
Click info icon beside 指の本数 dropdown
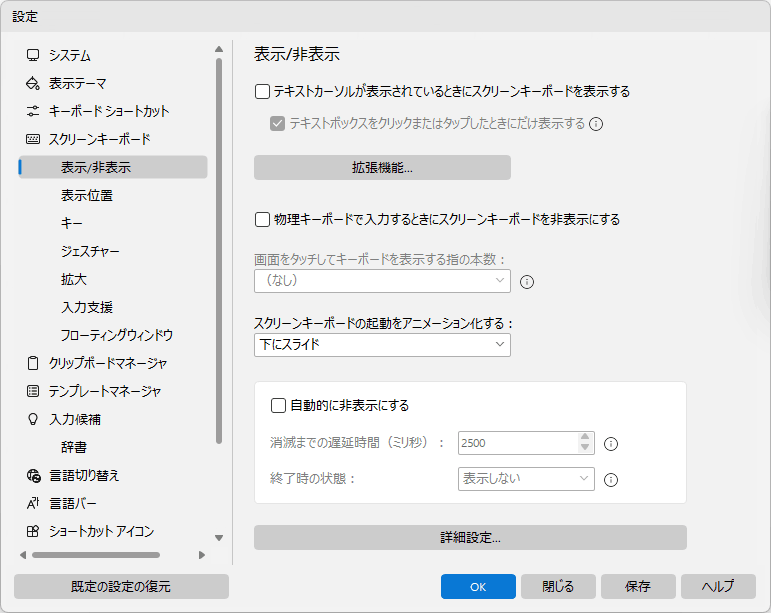click(527, 282)
